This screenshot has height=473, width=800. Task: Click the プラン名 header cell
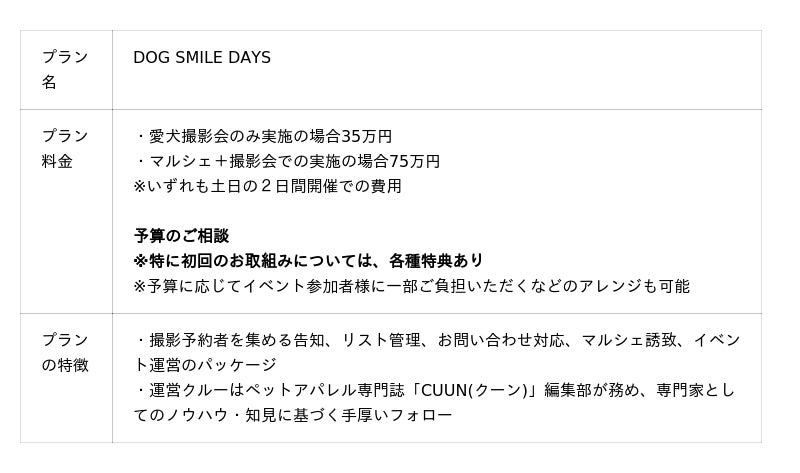click(65, 69)
